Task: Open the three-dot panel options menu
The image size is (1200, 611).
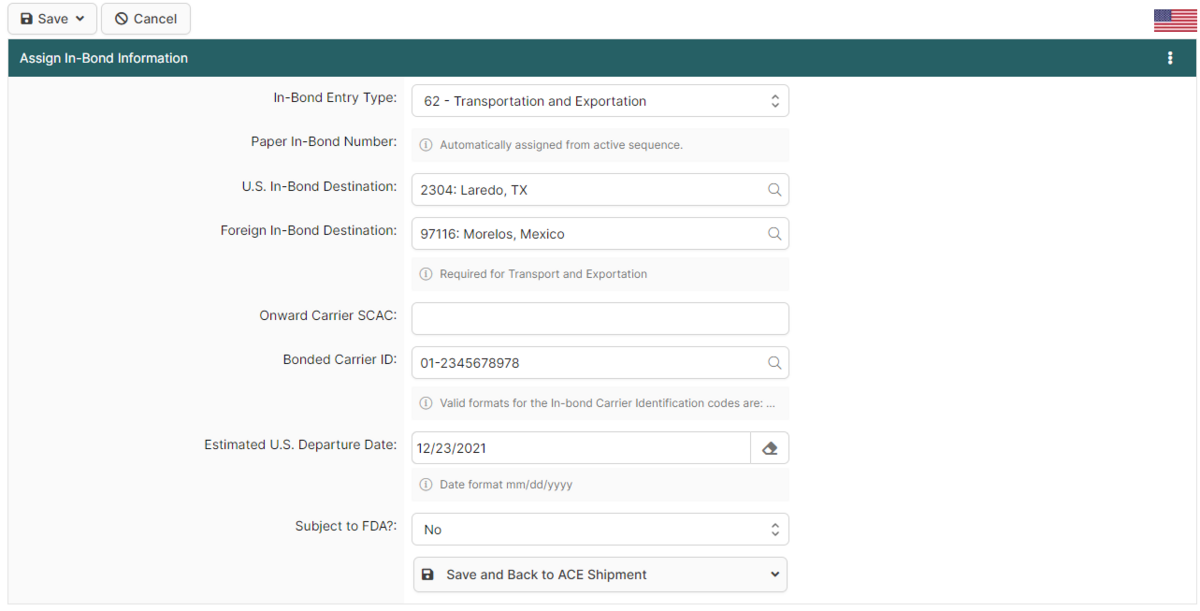Action: coord(1170,58)
